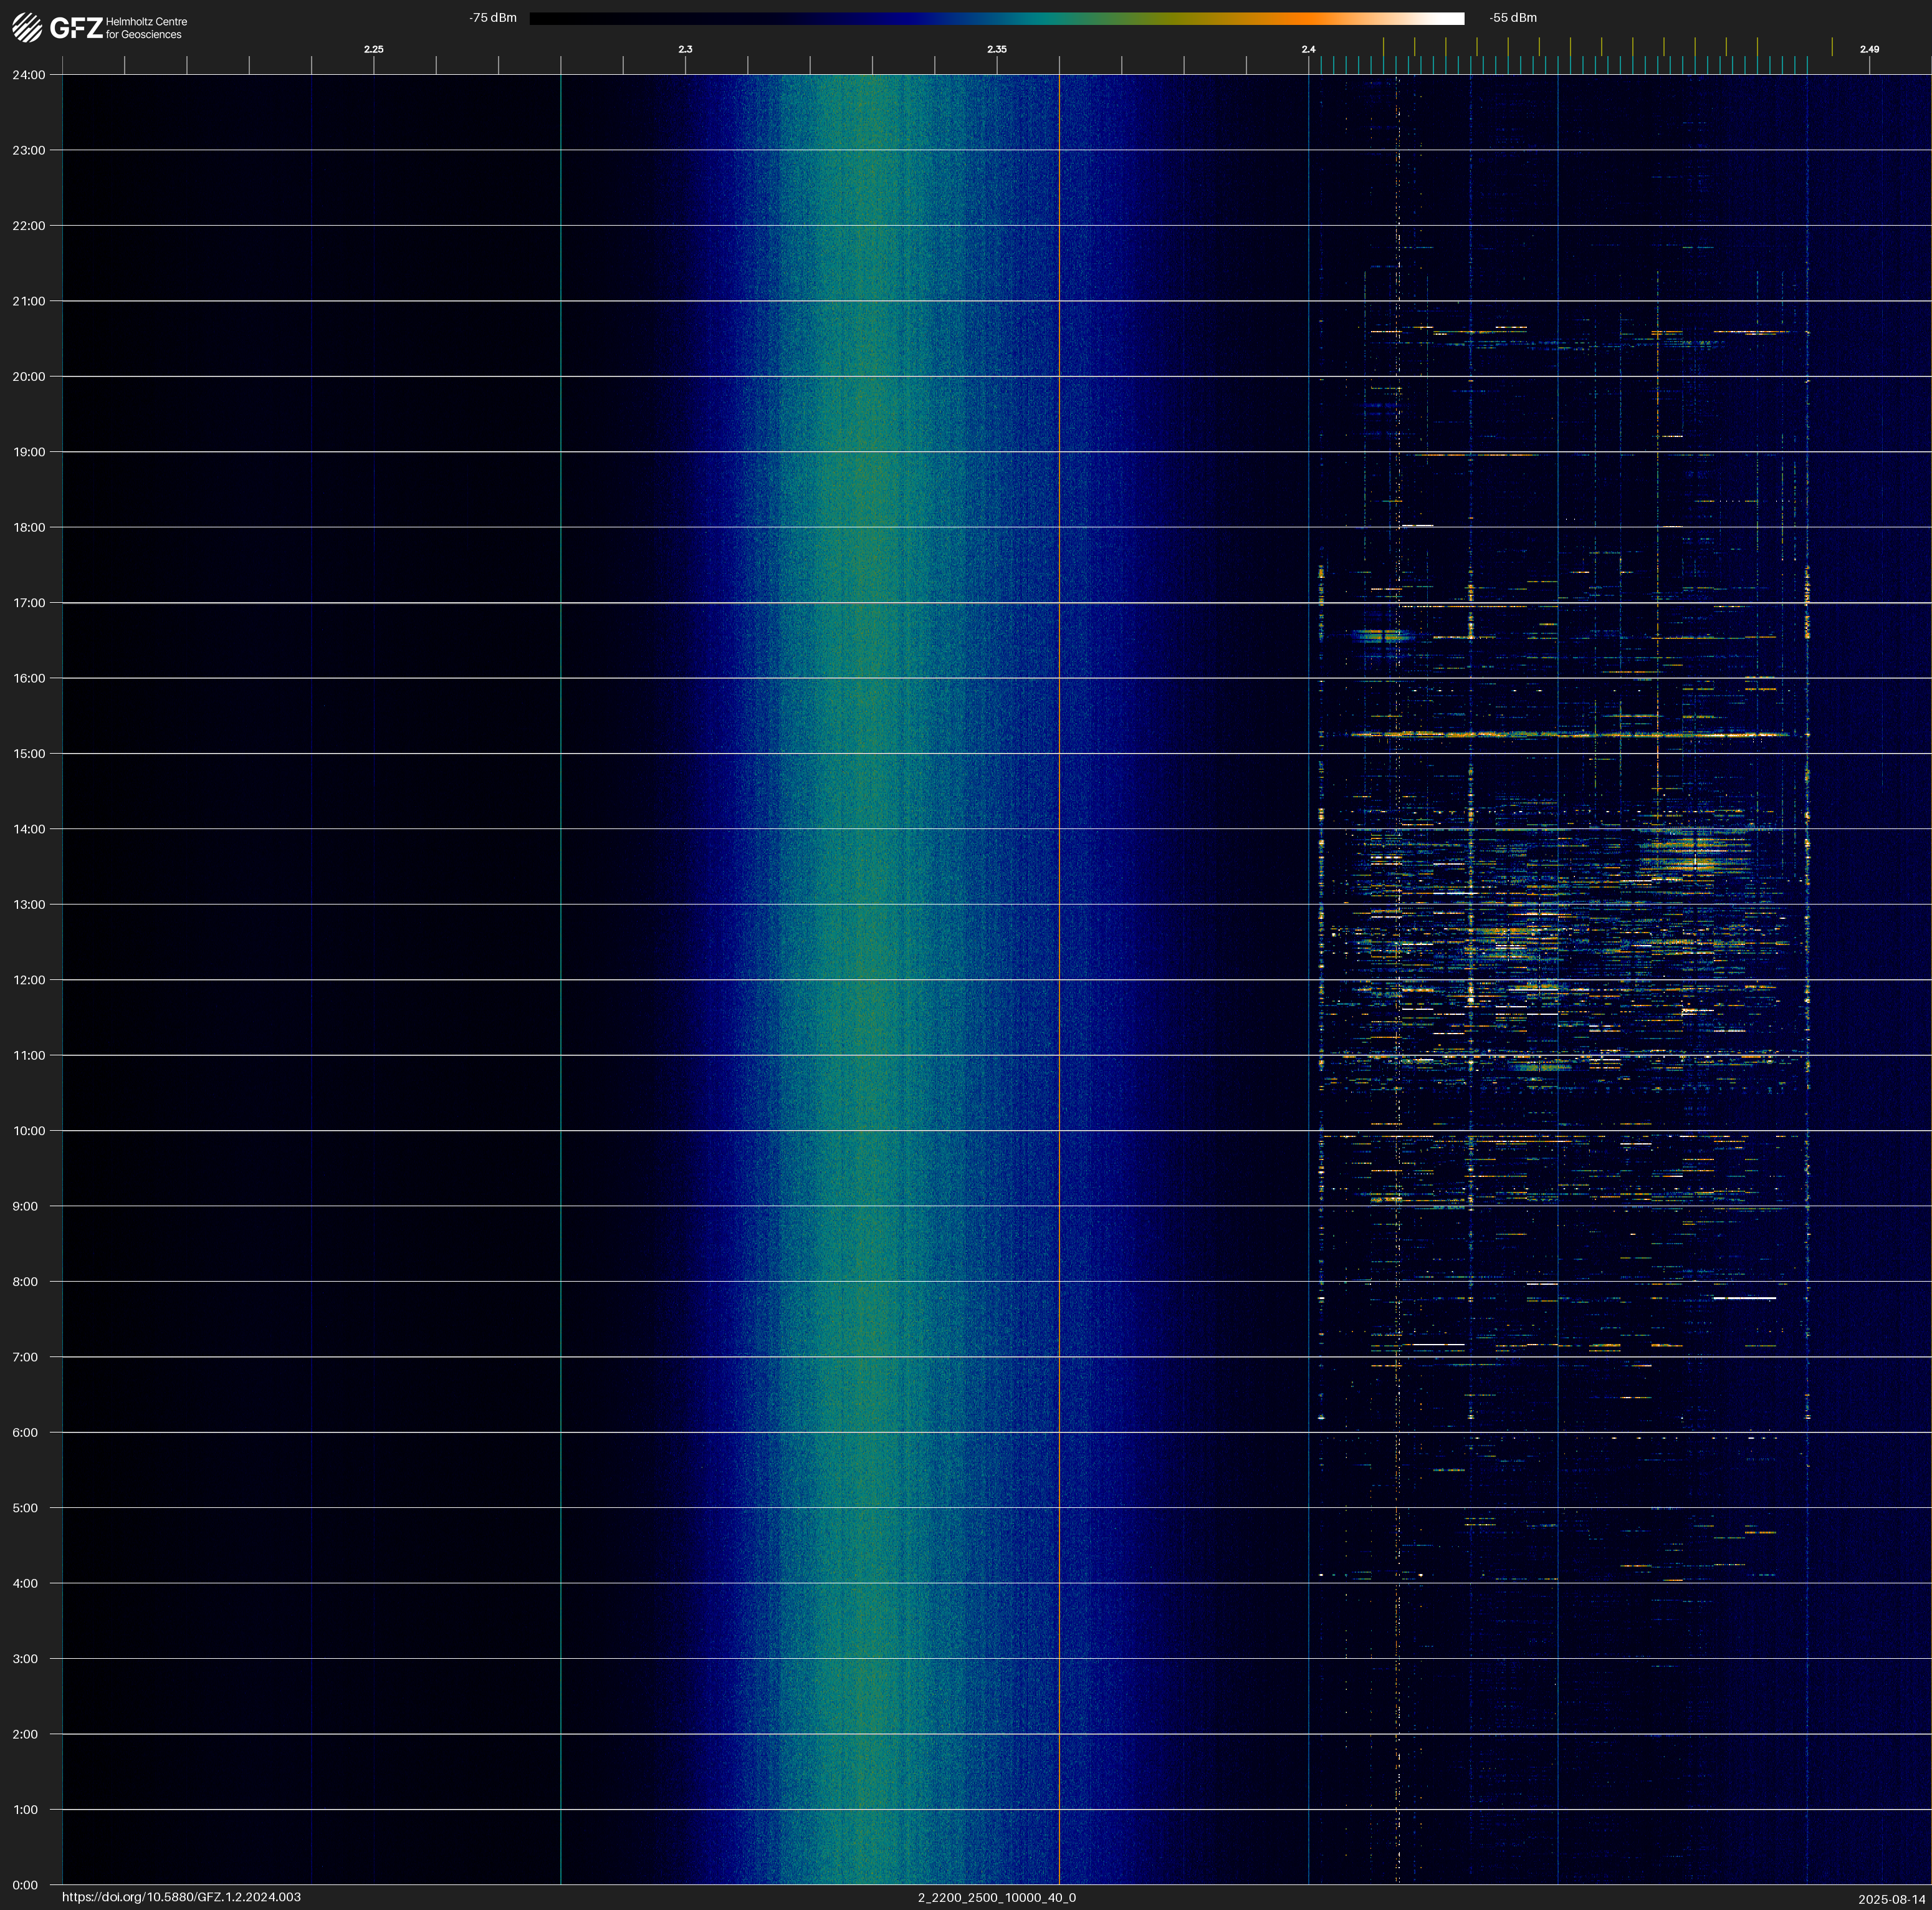
Task: Click the 6:00 time axis label
Action: pyautogui.click(x=25, y=1432)
